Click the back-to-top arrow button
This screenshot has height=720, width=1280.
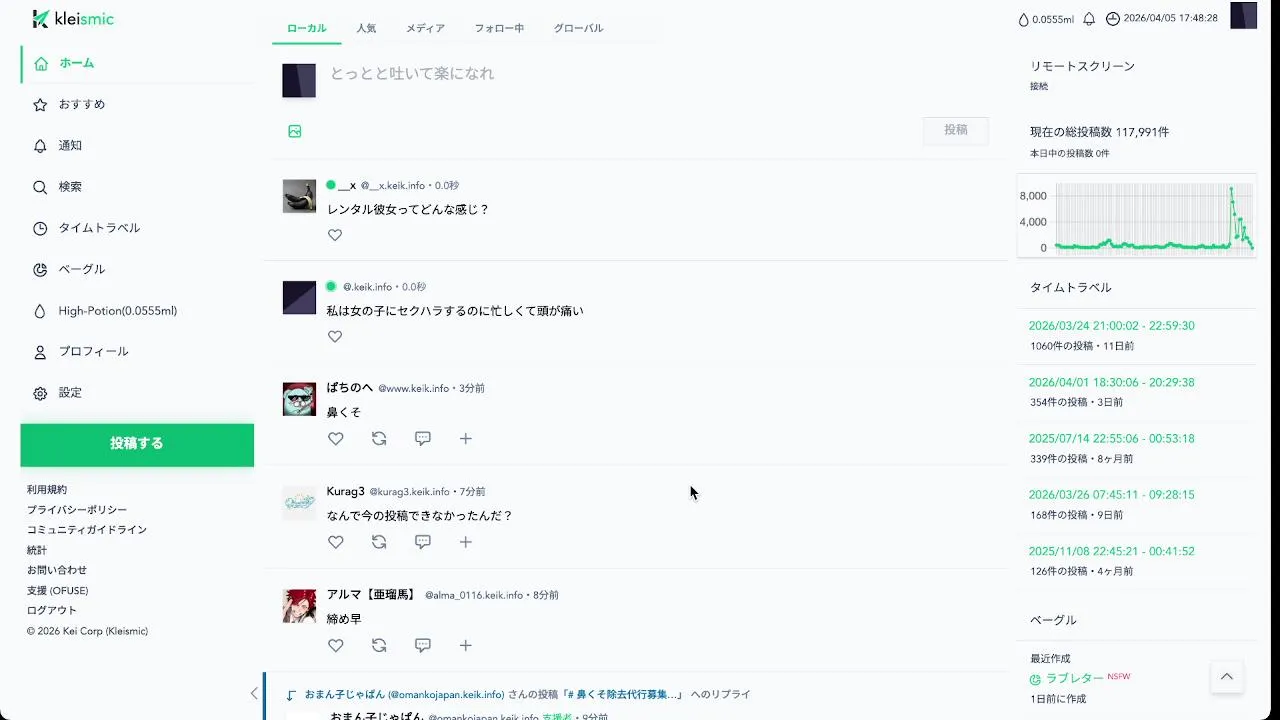point(1227,677)
